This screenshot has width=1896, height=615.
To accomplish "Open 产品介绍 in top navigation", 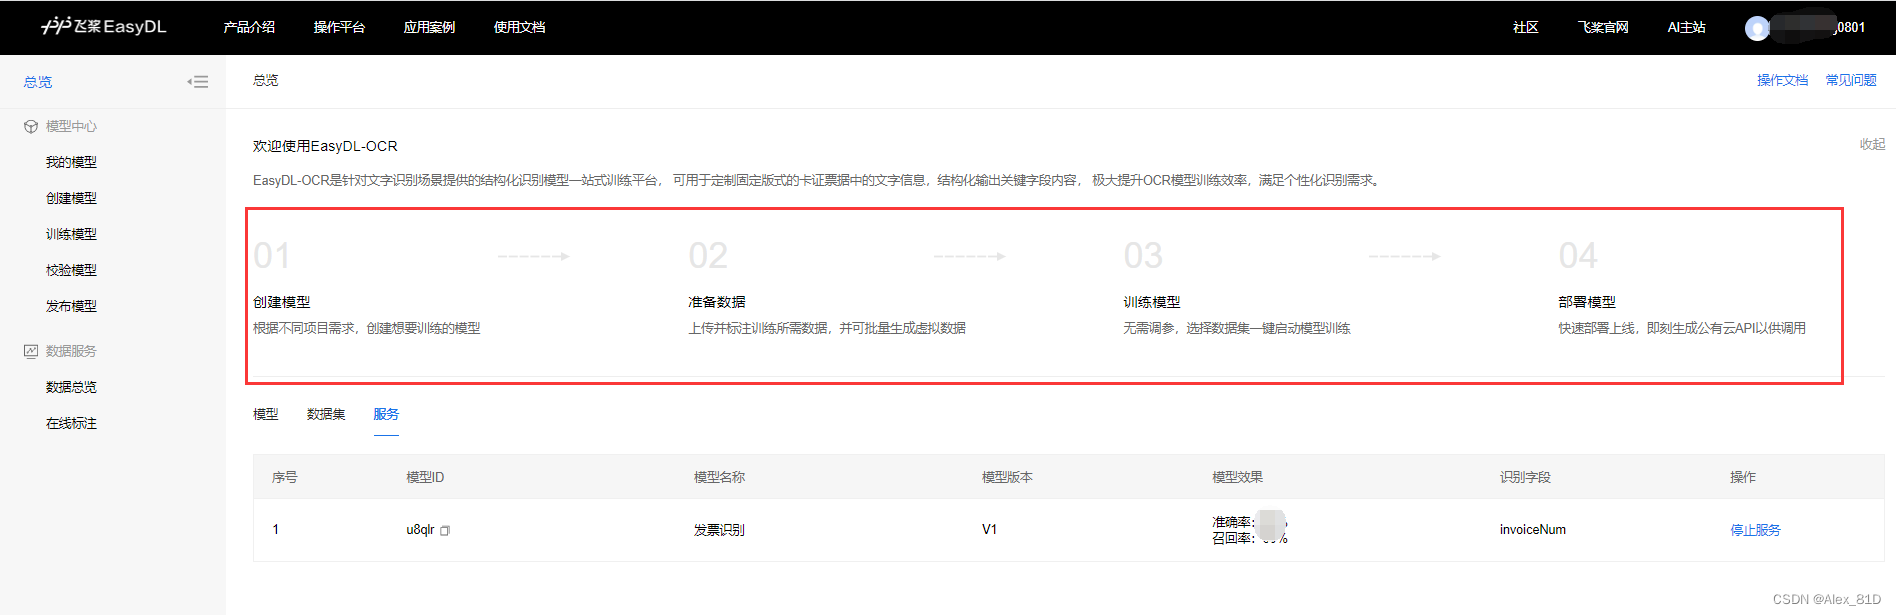I will tap(249, 27).
